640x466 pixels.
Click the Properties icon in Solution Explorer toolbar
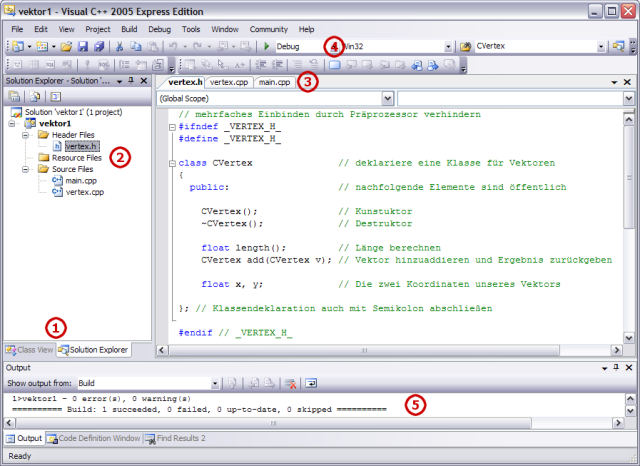pyautogui.click(x=15, y=97)
